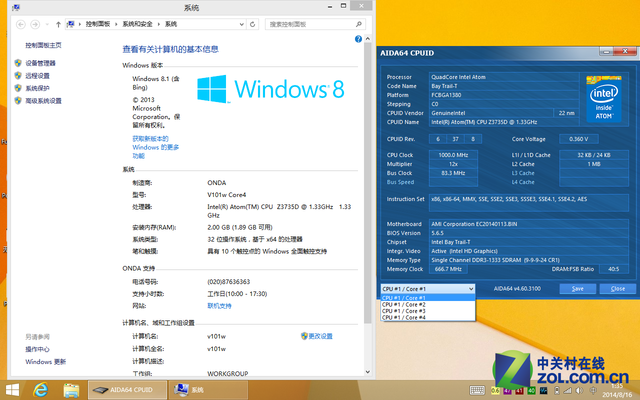Image resolution: width=640 pixels, height=400 pixels.
Task: Open address bar history dropdown
Action: [x=242, y=24]
